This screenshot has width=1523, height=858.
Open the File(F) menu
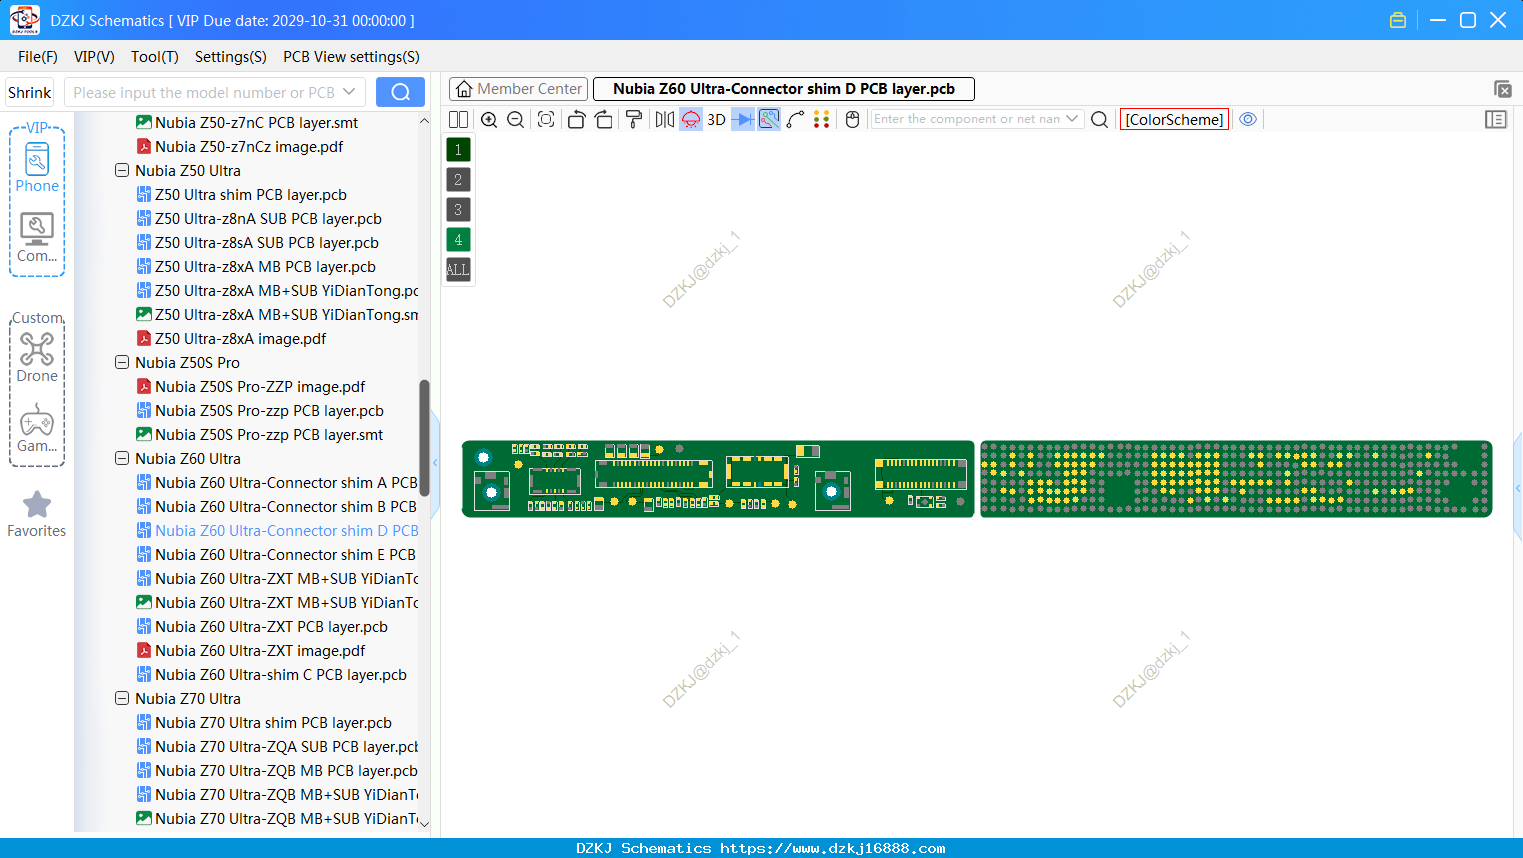pyautogui.click(x=38, y=57)
